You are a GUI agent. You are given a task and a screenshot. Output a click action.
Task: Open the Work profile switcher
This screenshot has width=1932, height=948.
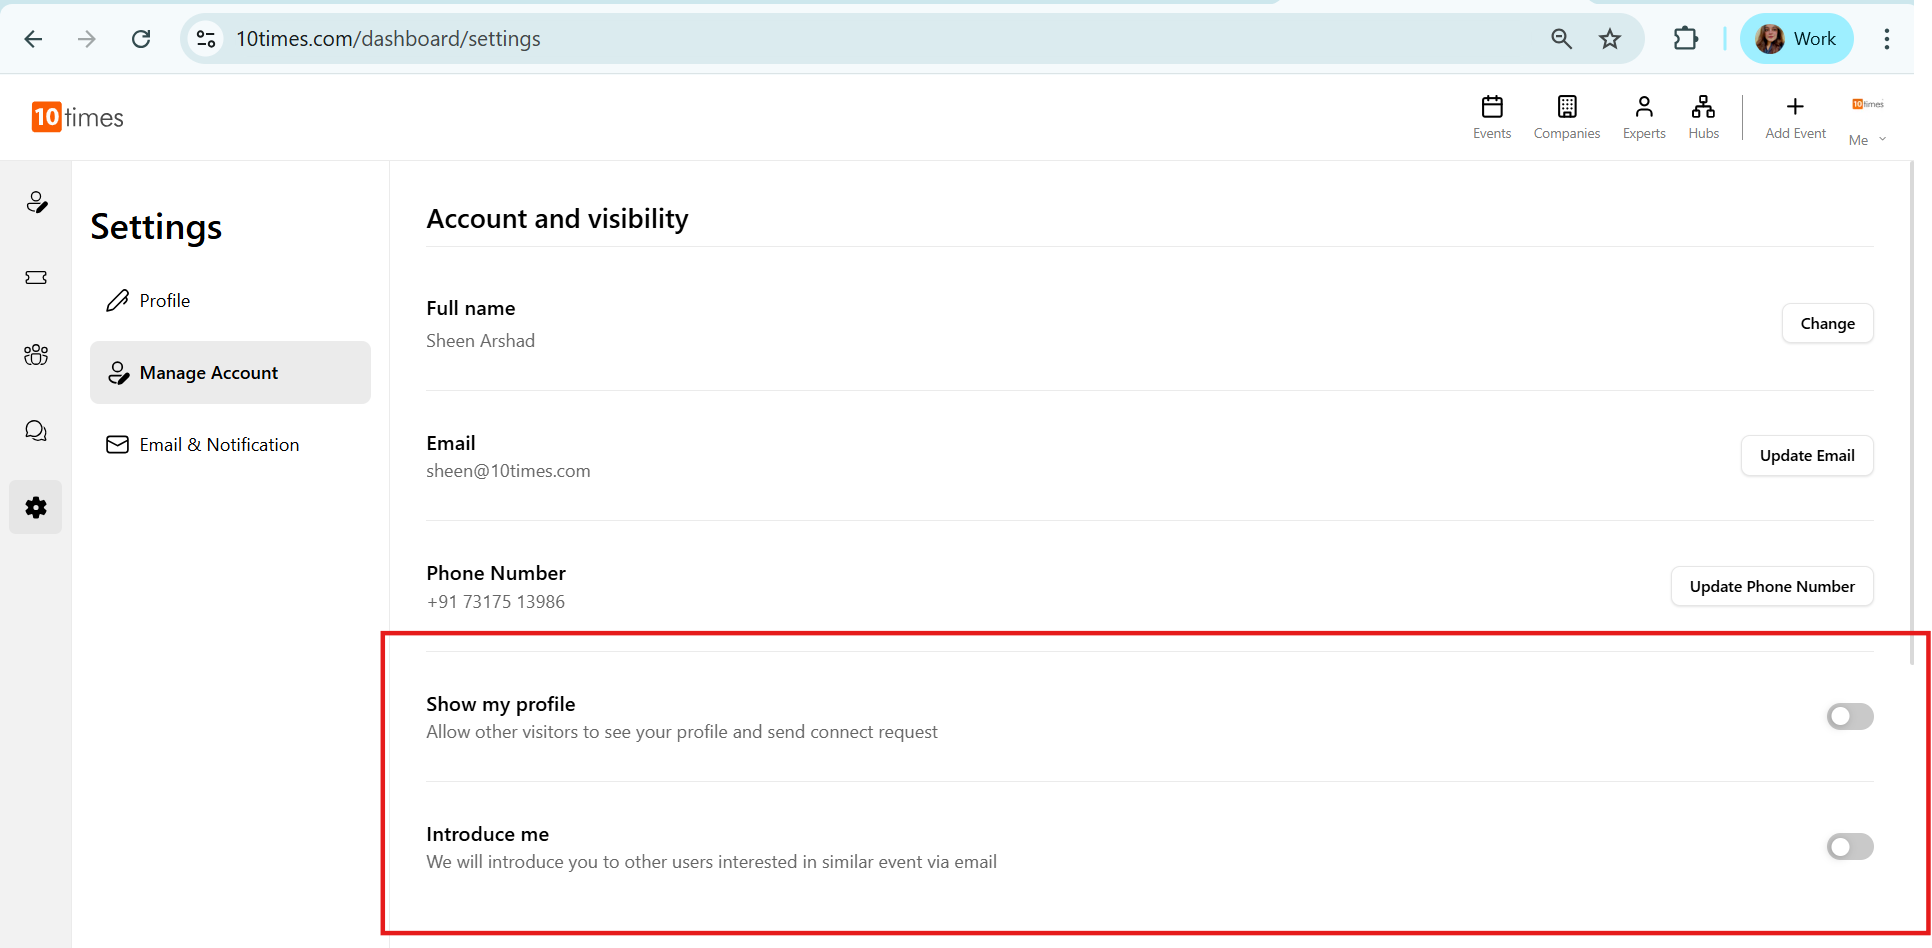(x=1797, y=39)
